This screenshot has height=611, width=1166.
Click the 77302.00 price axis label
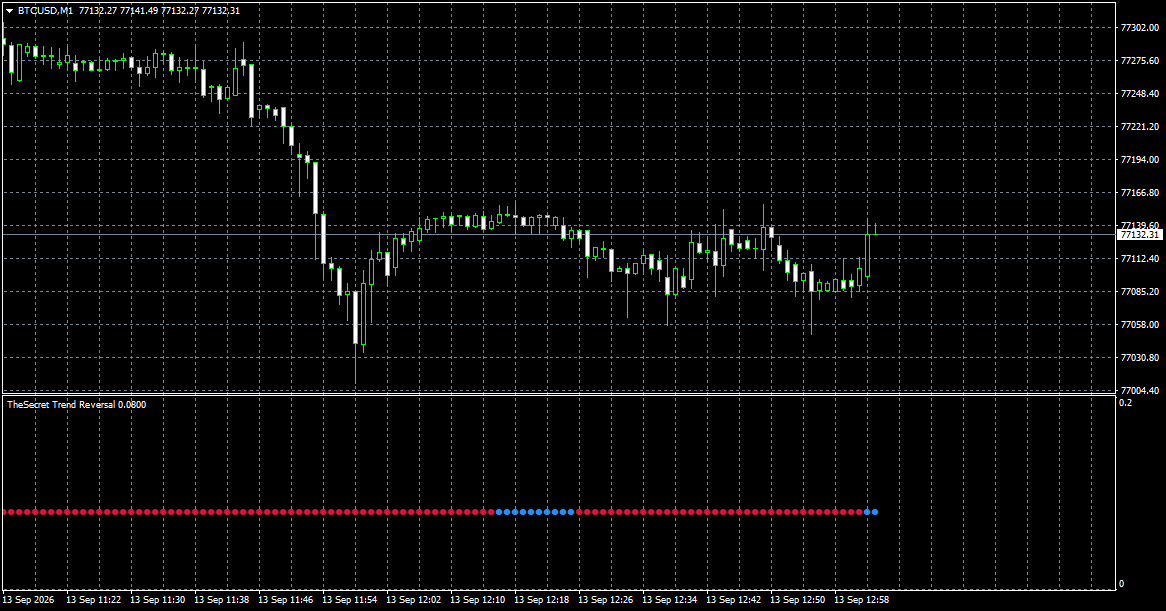coord(1139,28)
